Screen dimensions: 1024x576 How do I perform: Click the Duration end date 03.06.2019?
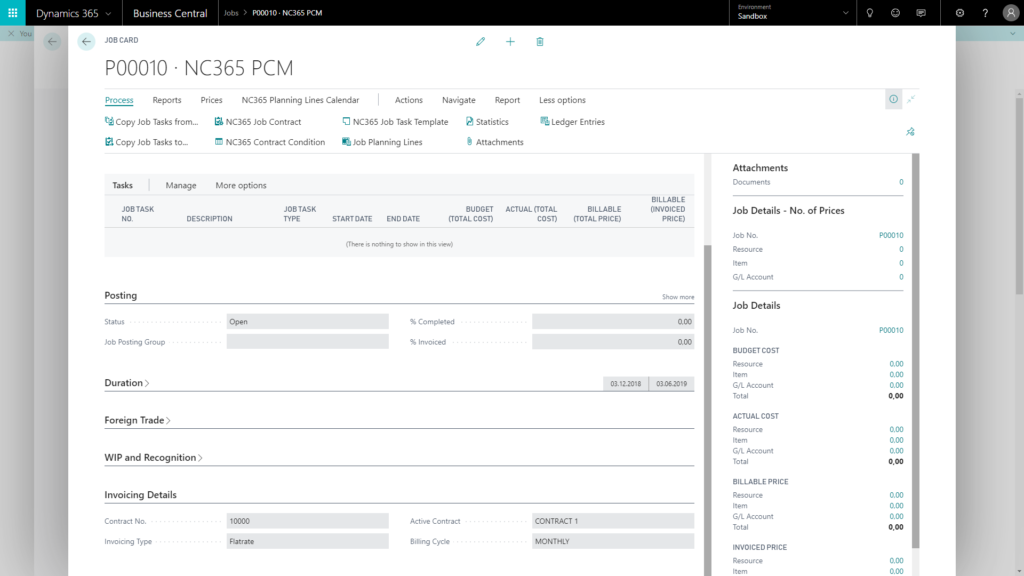(x=671, y=384)
